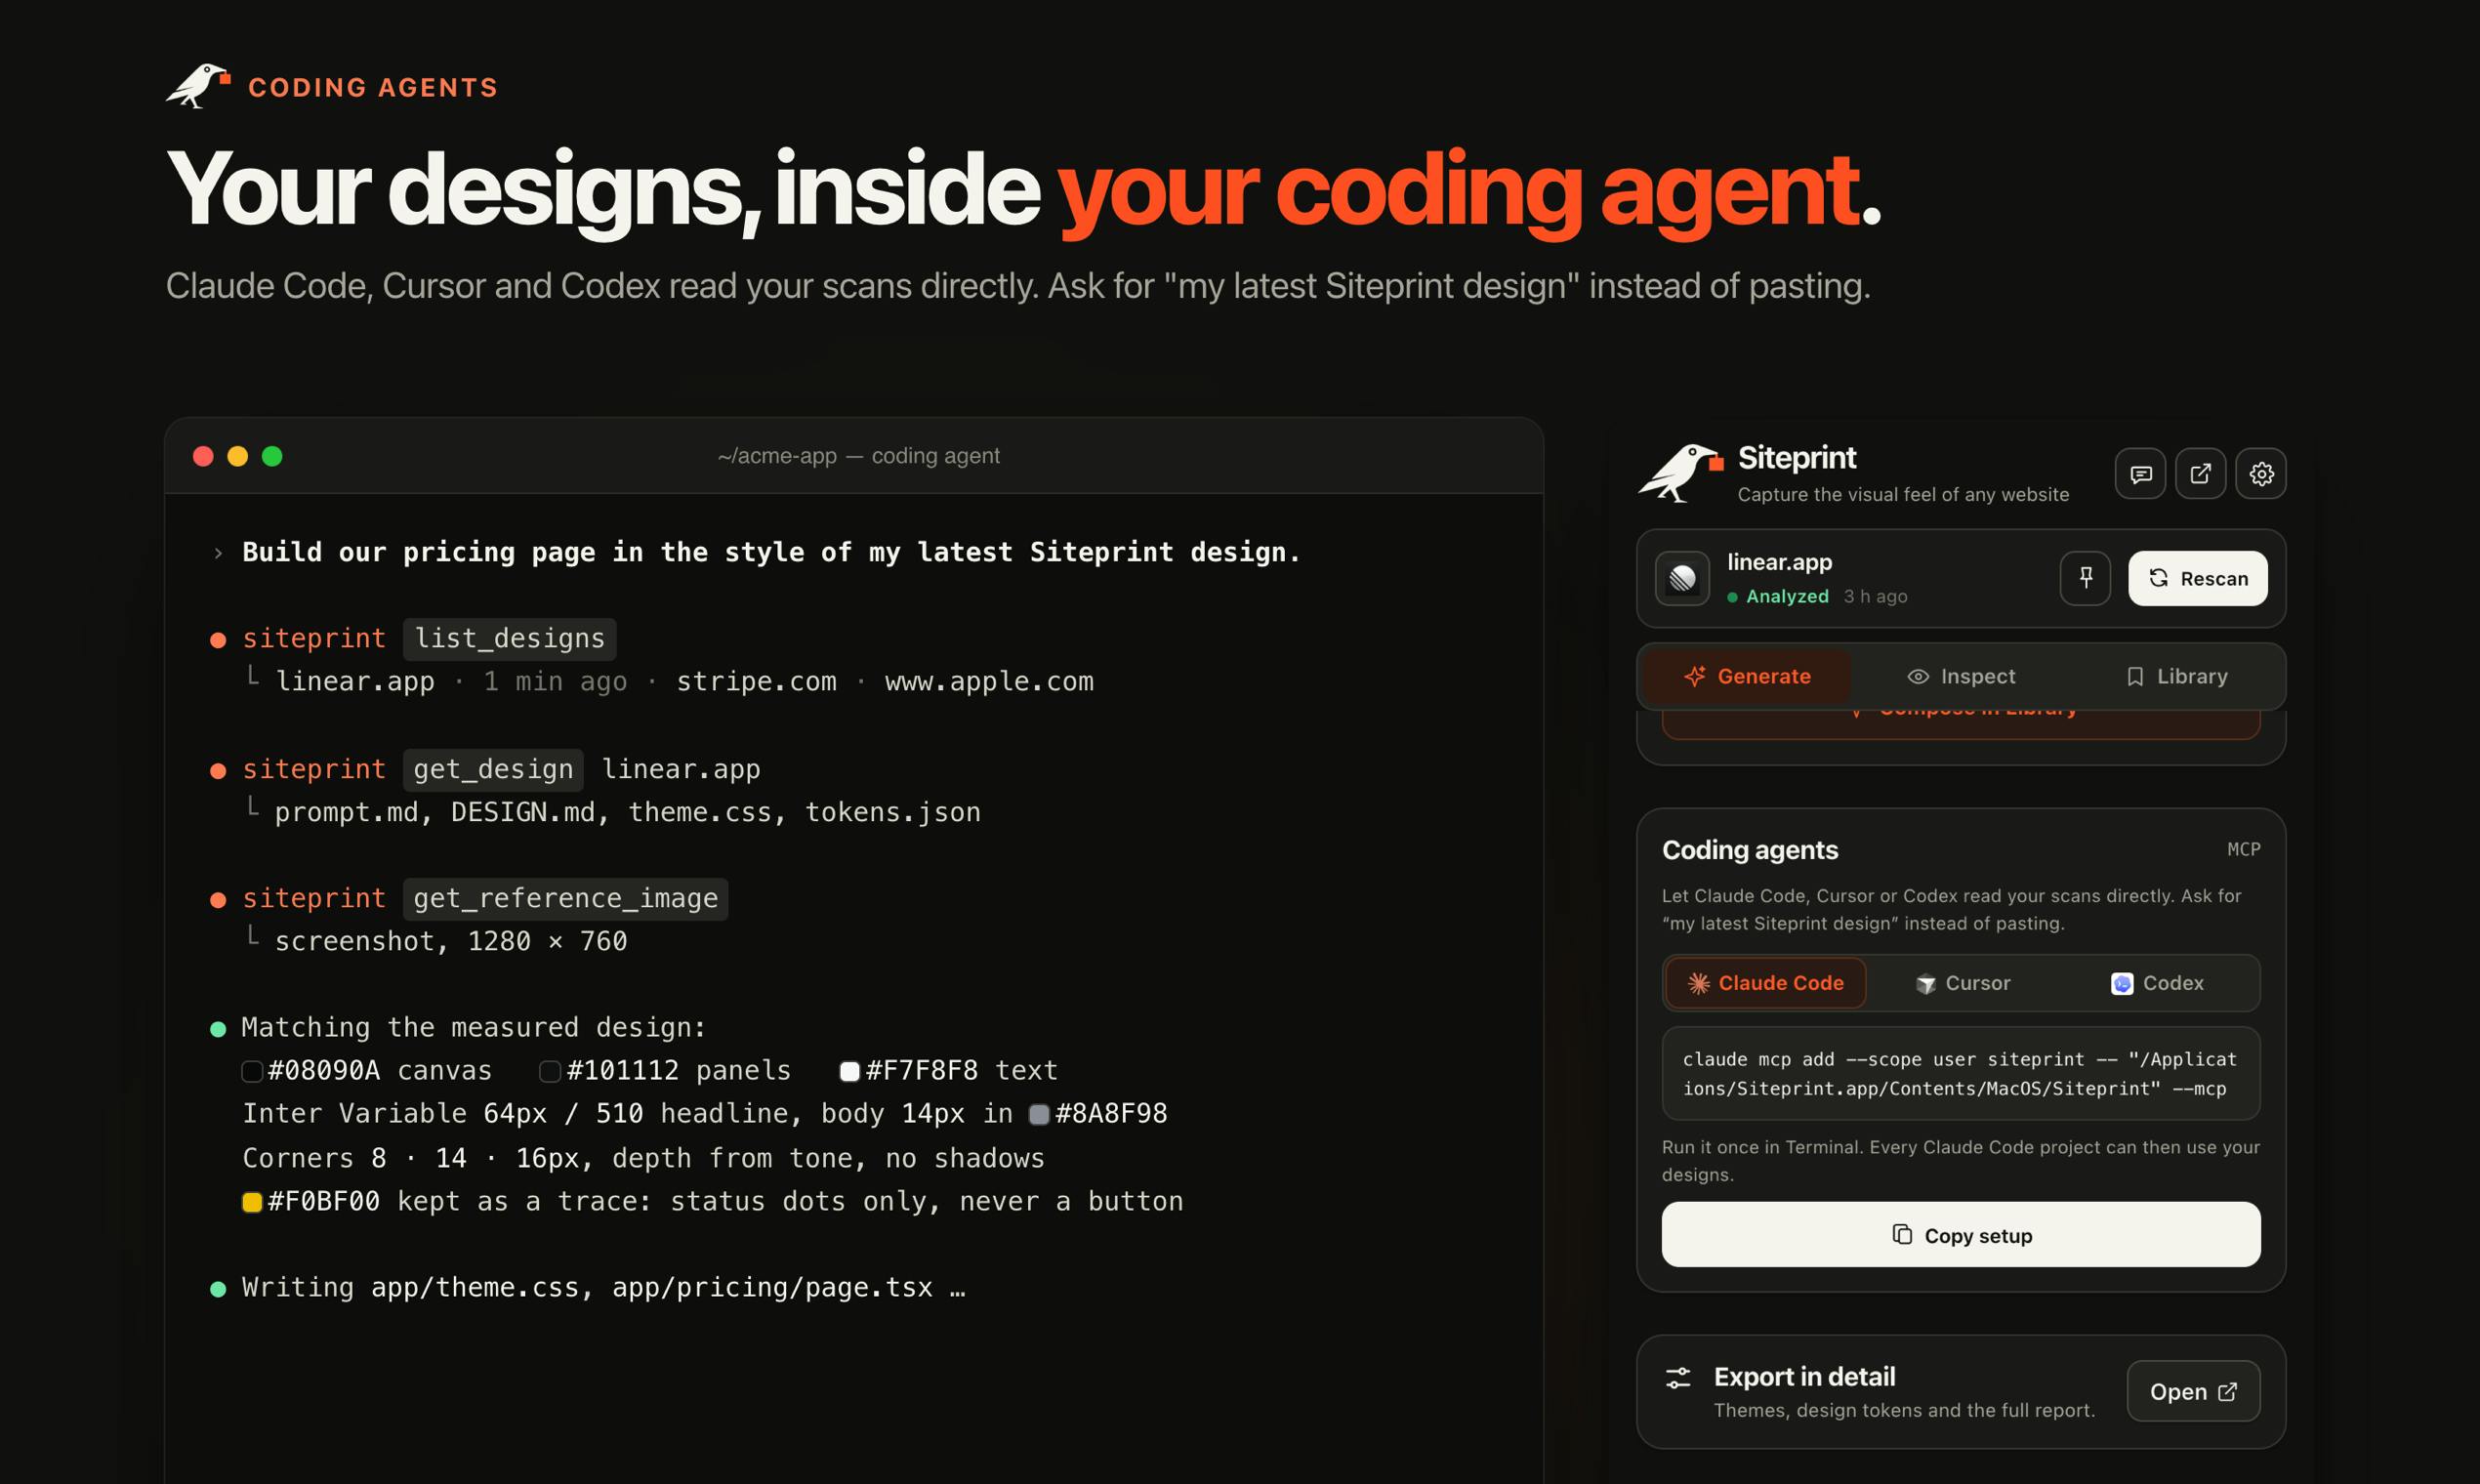Screen dimensions: 2480x1484
Task: Click the terminal title ~/acme-app — coding agent
Action: click(858, 456)
